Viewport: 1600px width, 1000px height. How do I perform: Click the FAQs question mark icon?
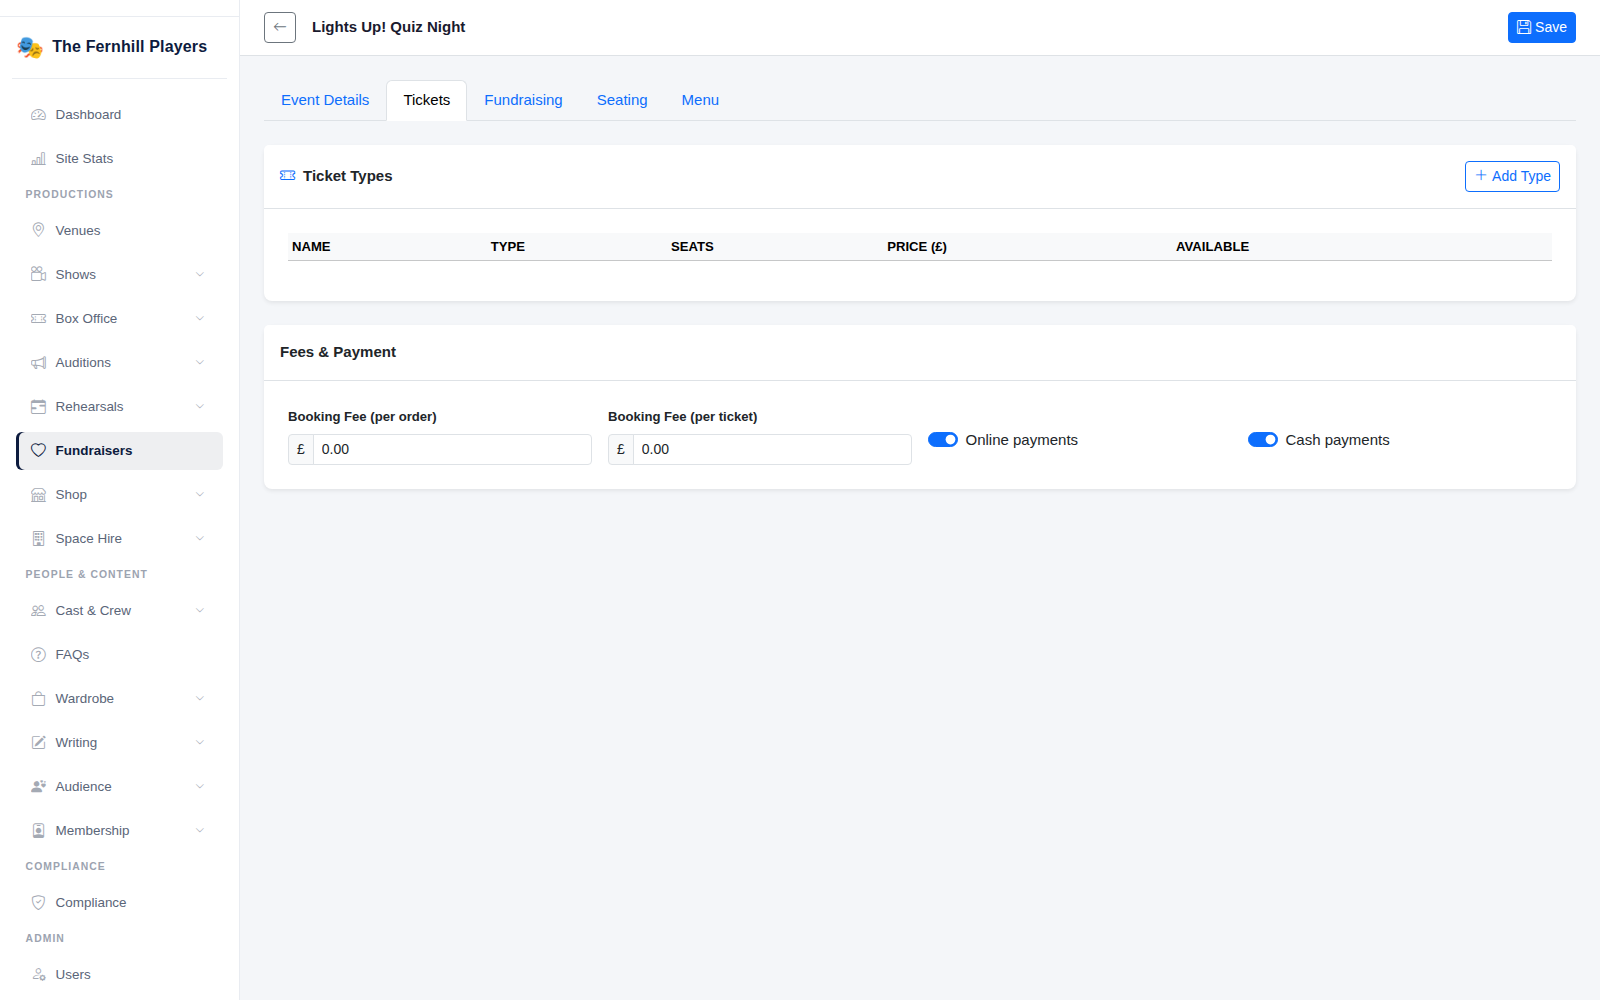39,655
